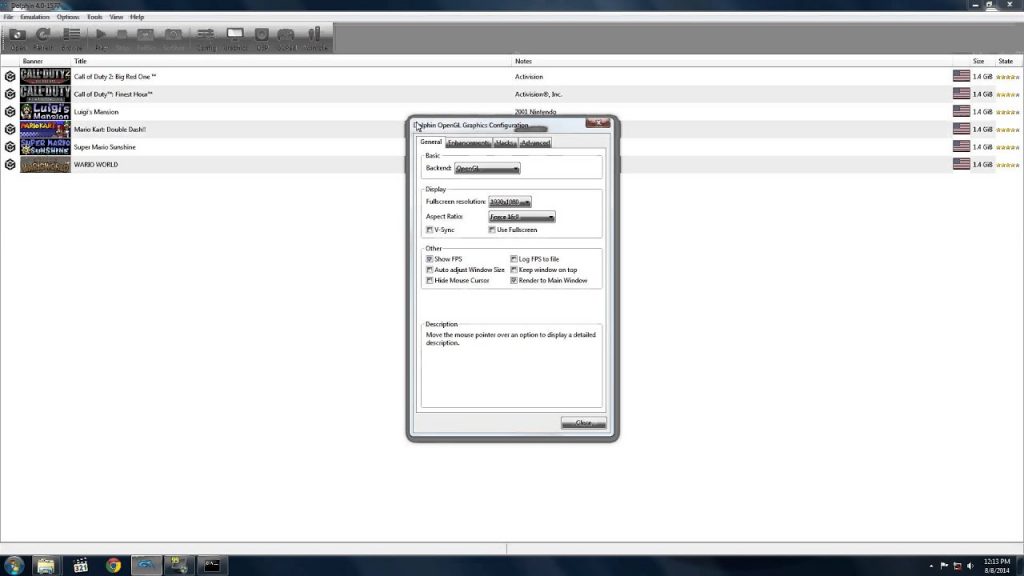
Task: Open the Fullscreen resolution dropdown
Action: (x=508, y=201)
